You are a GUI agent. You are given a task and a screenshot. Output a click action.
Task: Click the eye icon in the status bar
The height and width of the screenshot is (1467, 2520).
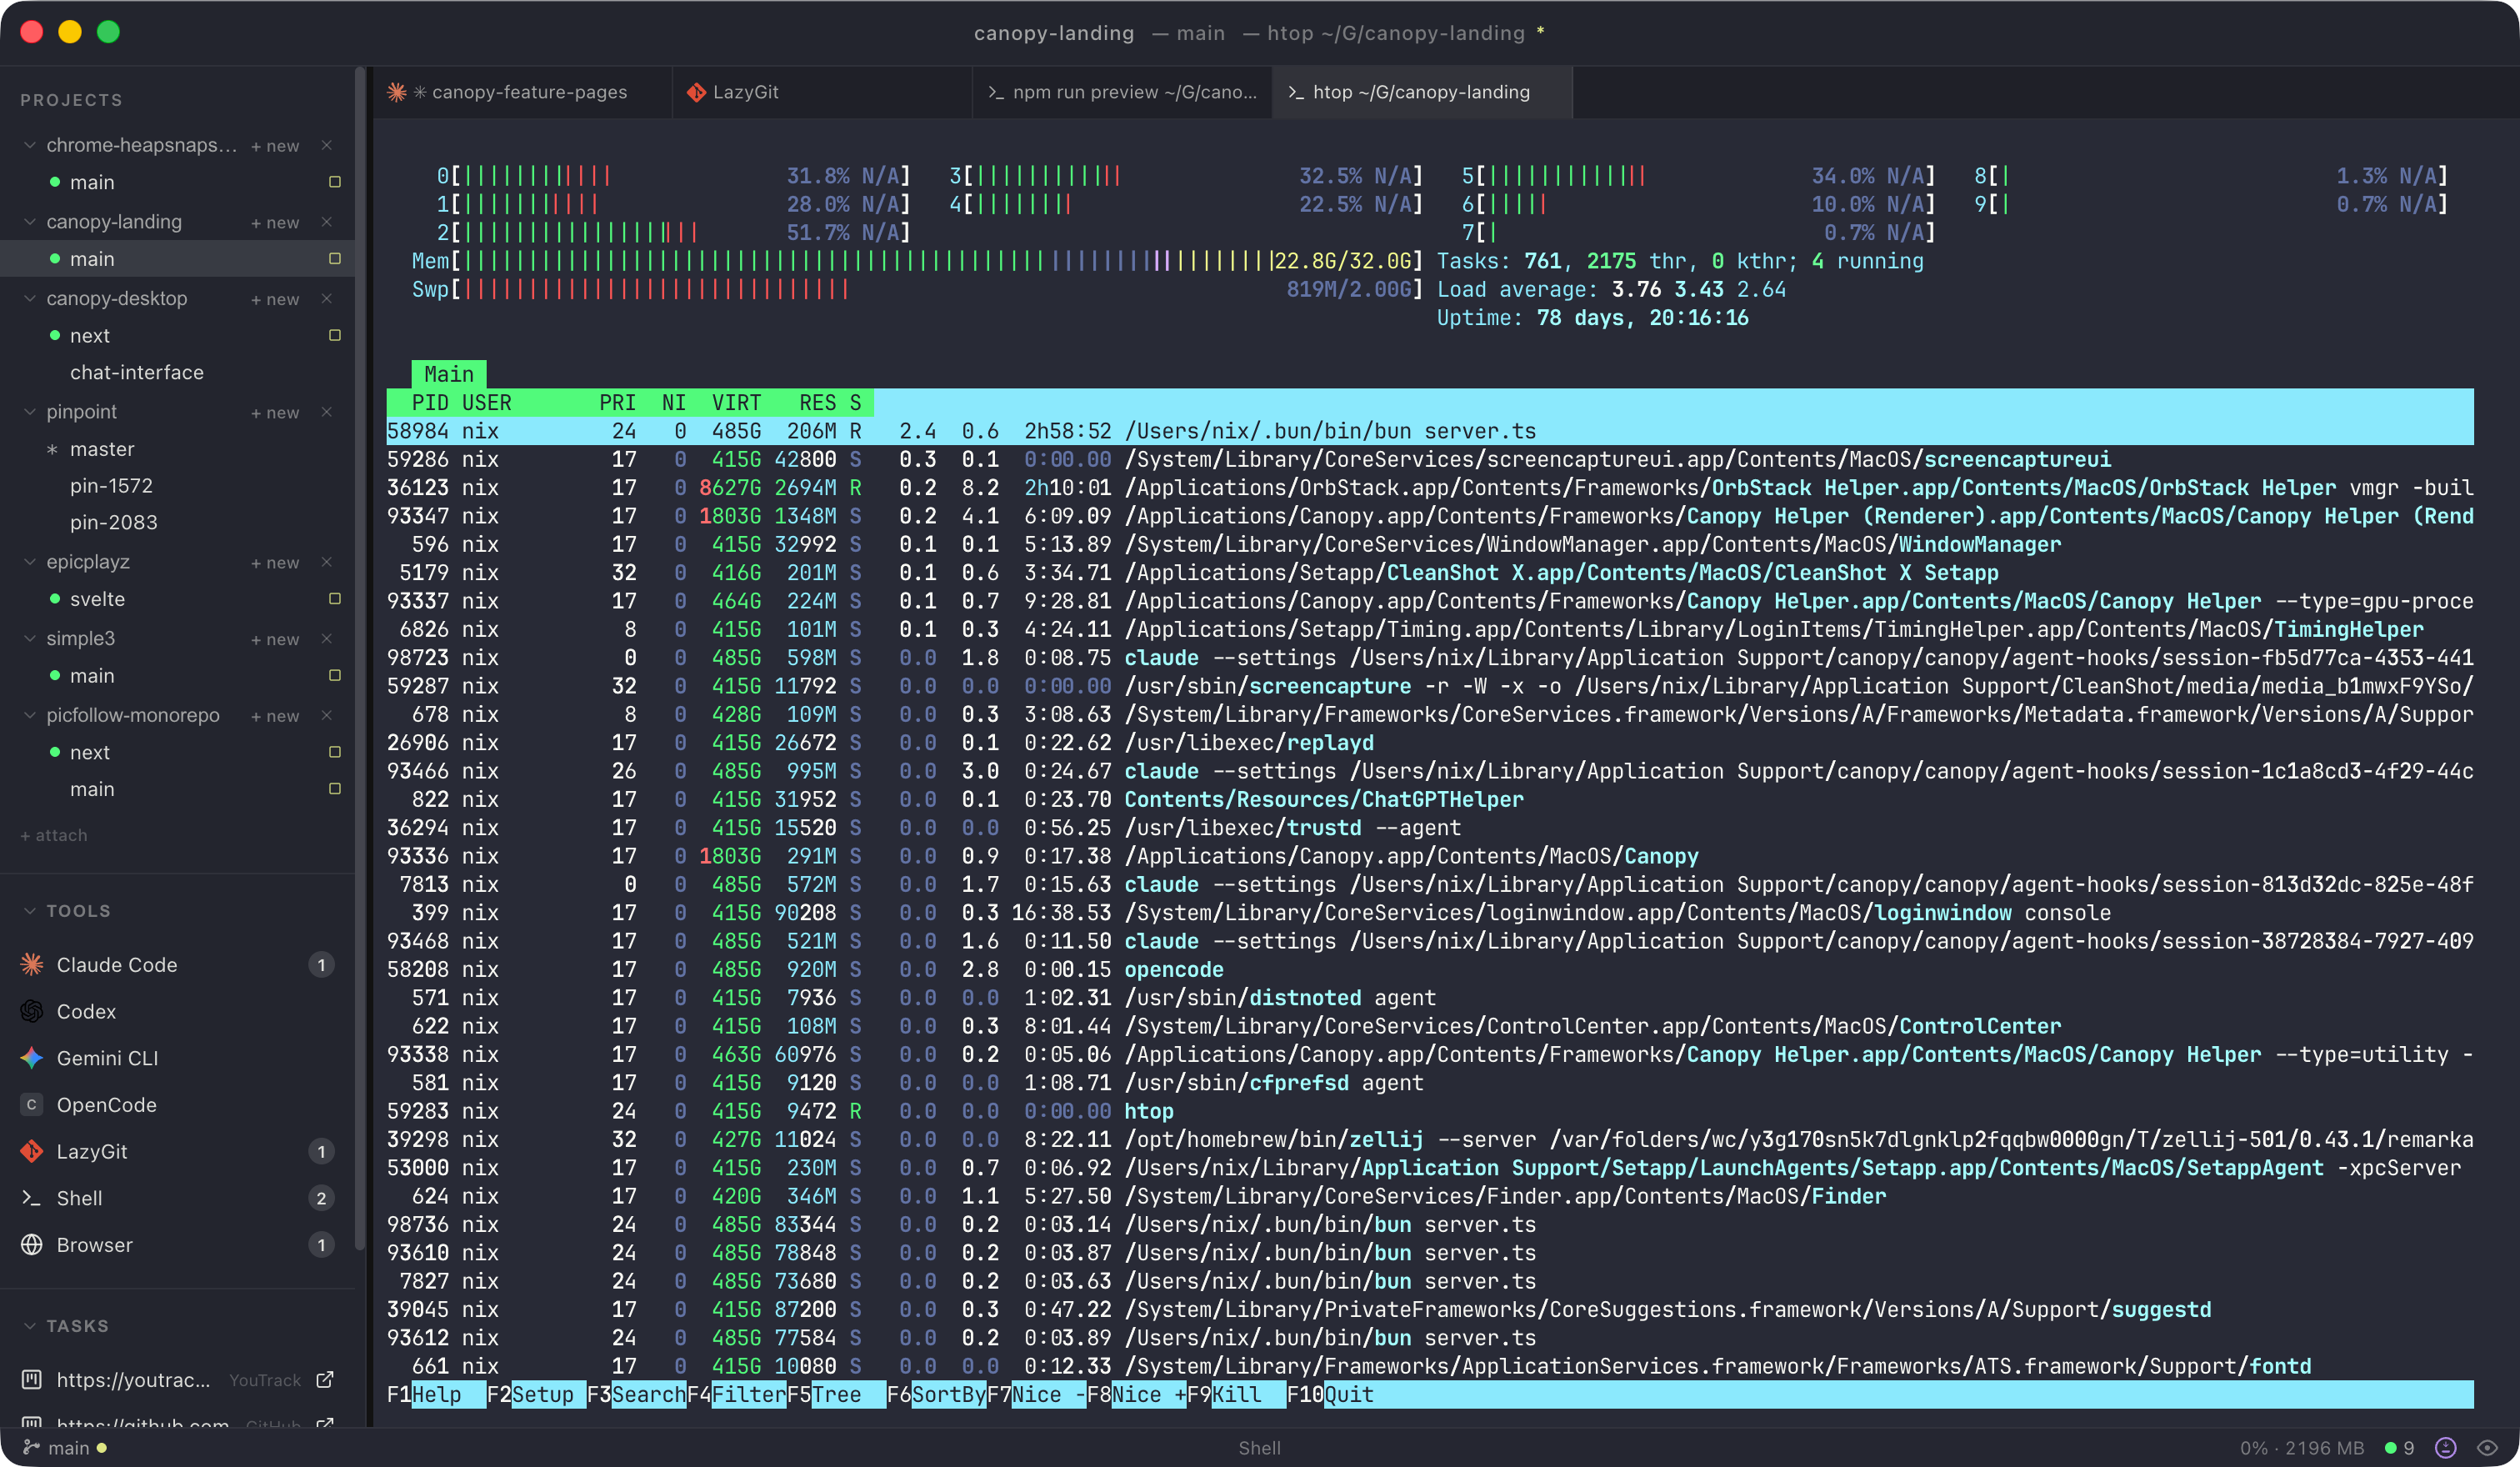pos(2488,1448)
